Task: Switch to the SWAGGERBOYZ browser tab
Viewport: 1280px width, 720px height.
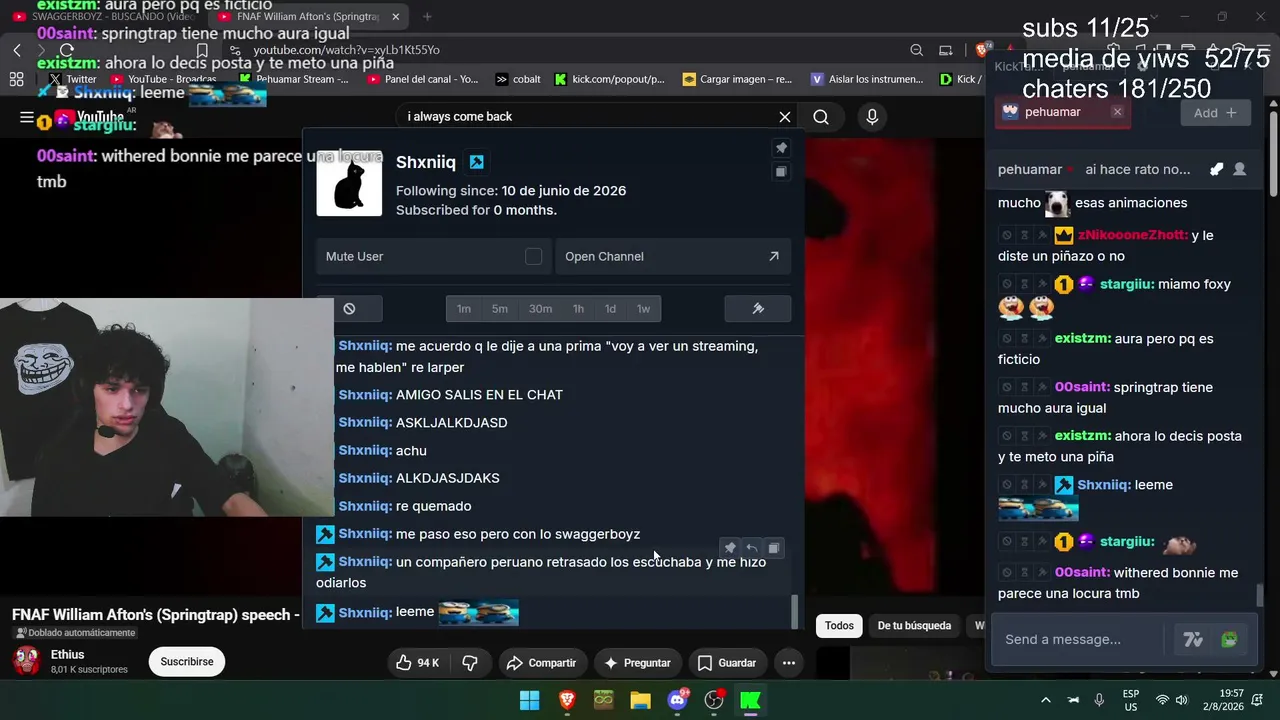Action: click(x=103, y=17)
